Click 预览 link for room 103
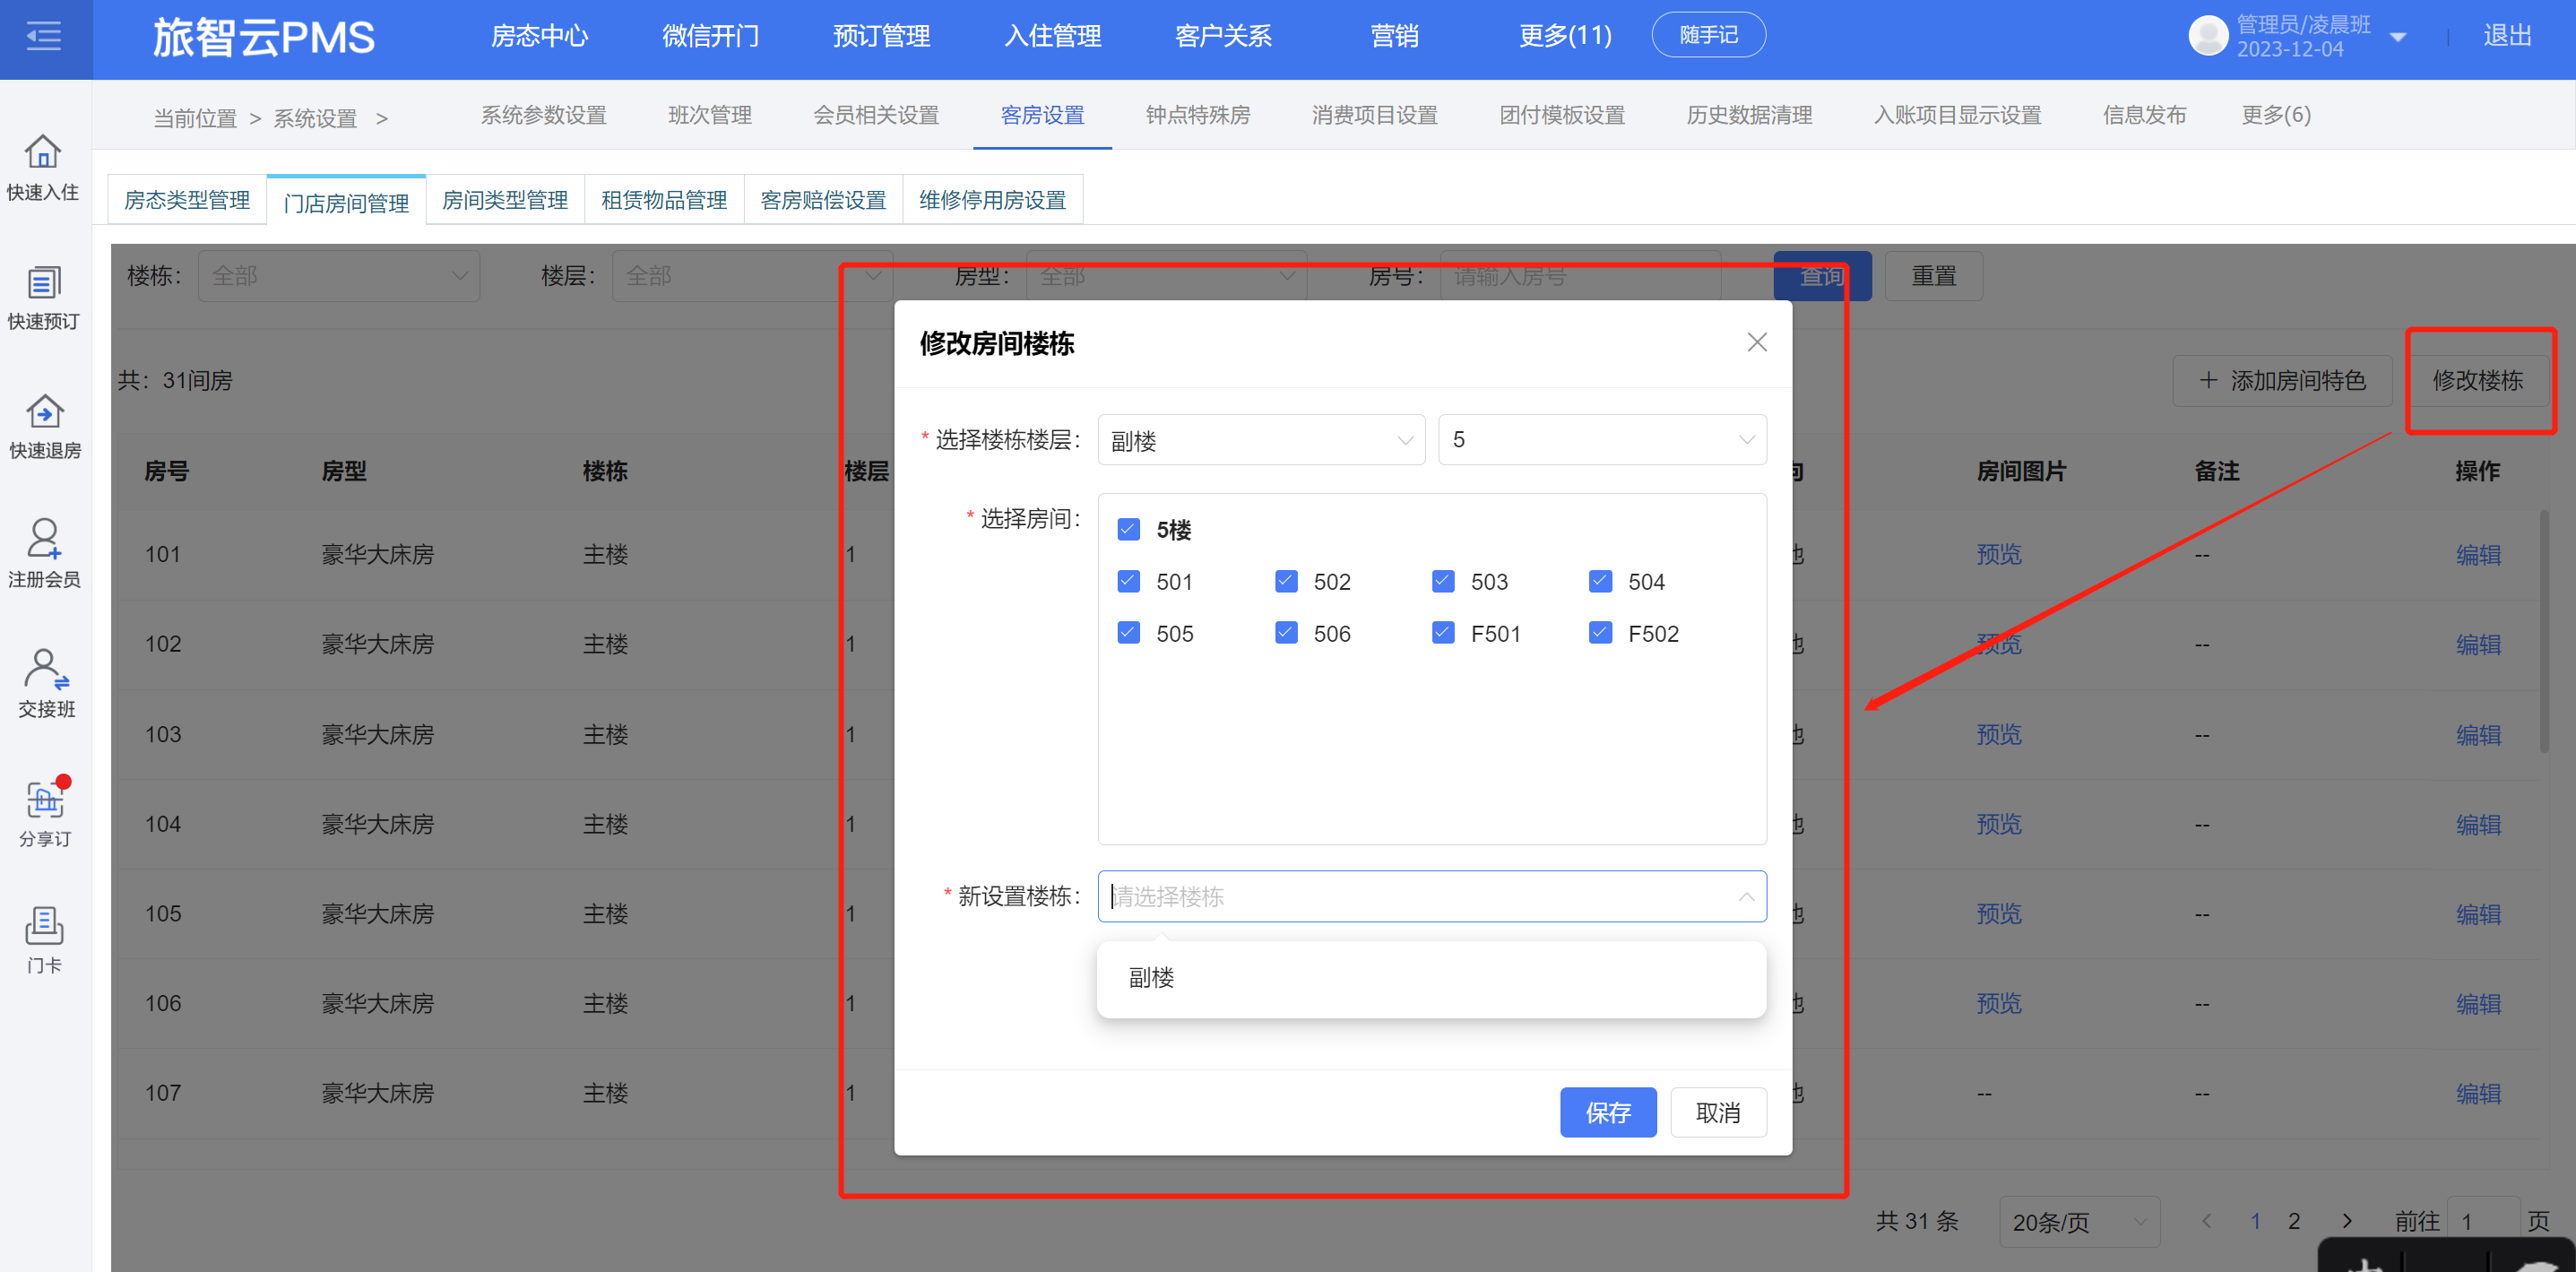 coord(1999,735)
